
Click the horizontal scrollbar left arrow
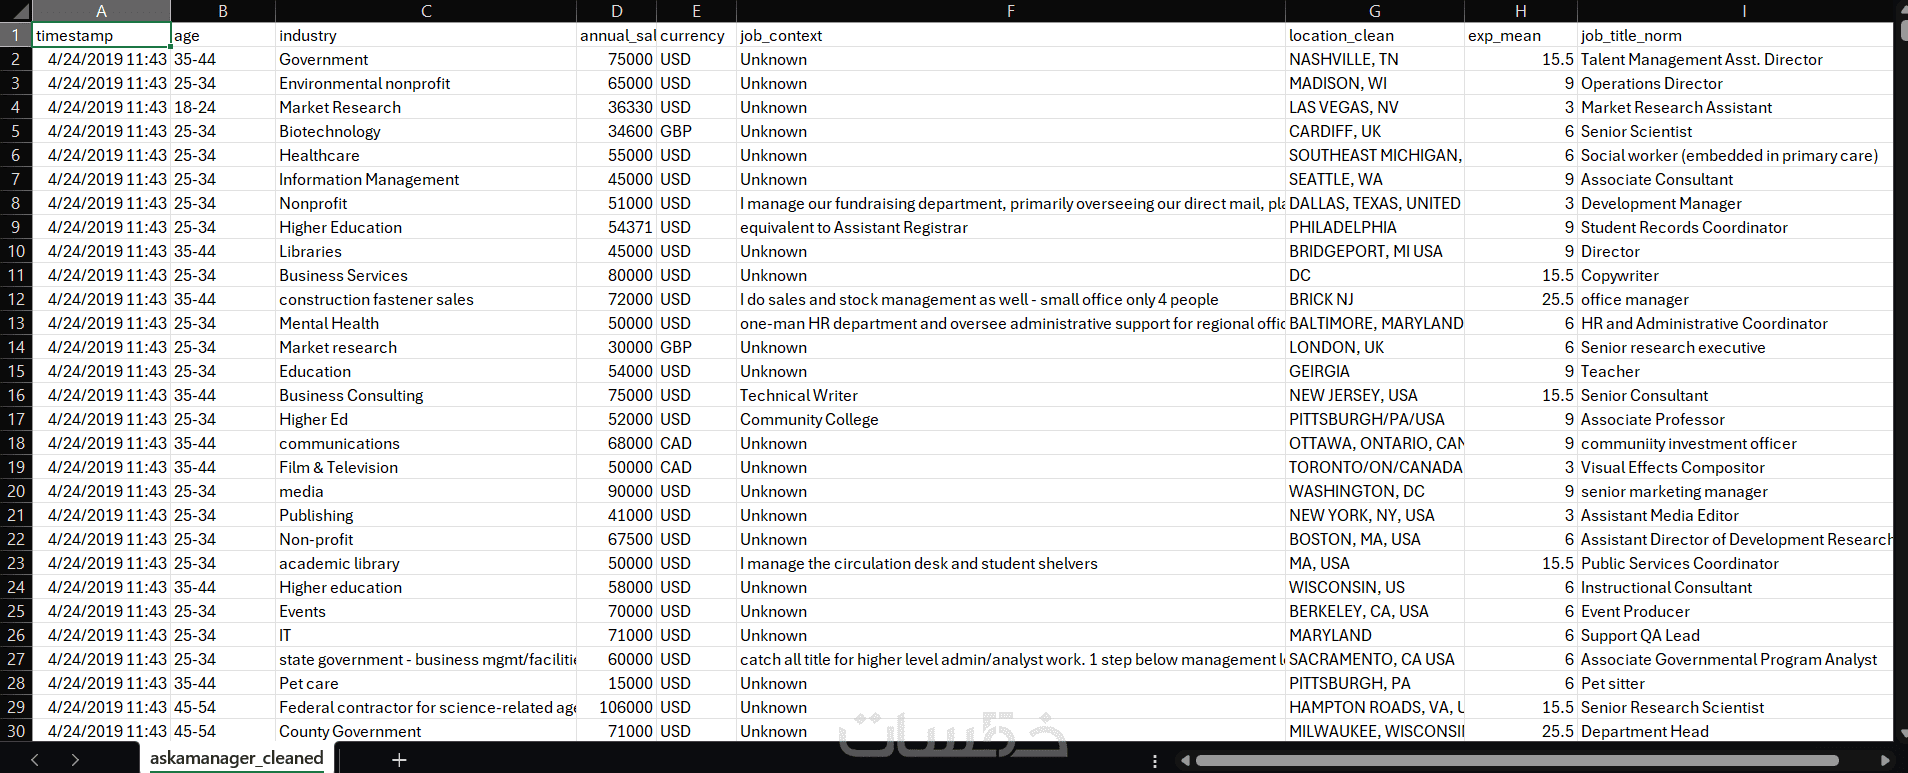(1185, 761)
